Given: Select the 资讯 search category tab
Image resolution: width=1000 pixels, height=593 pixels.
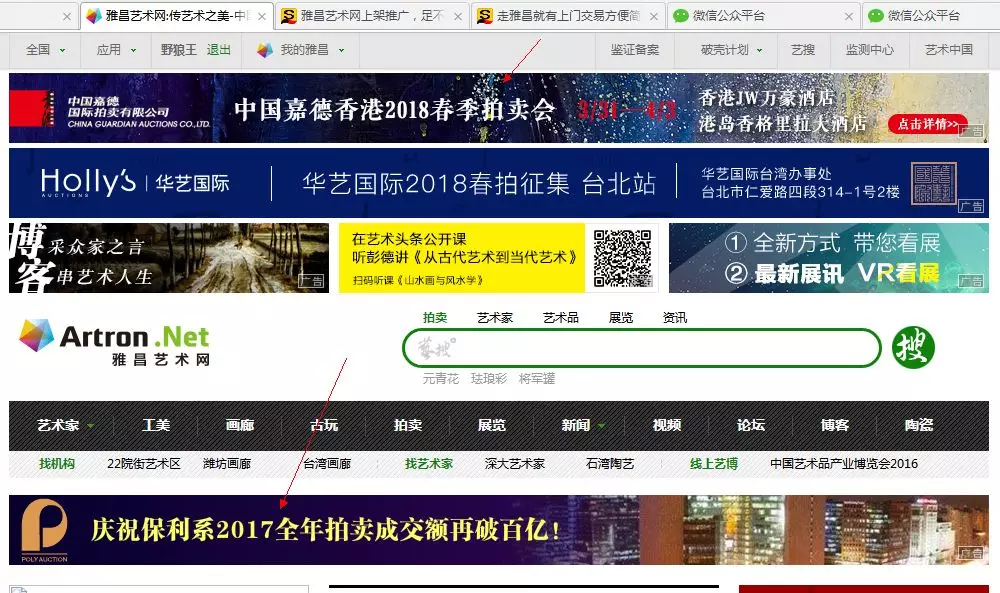Looking at the screenshot, I should coord(675,318).
